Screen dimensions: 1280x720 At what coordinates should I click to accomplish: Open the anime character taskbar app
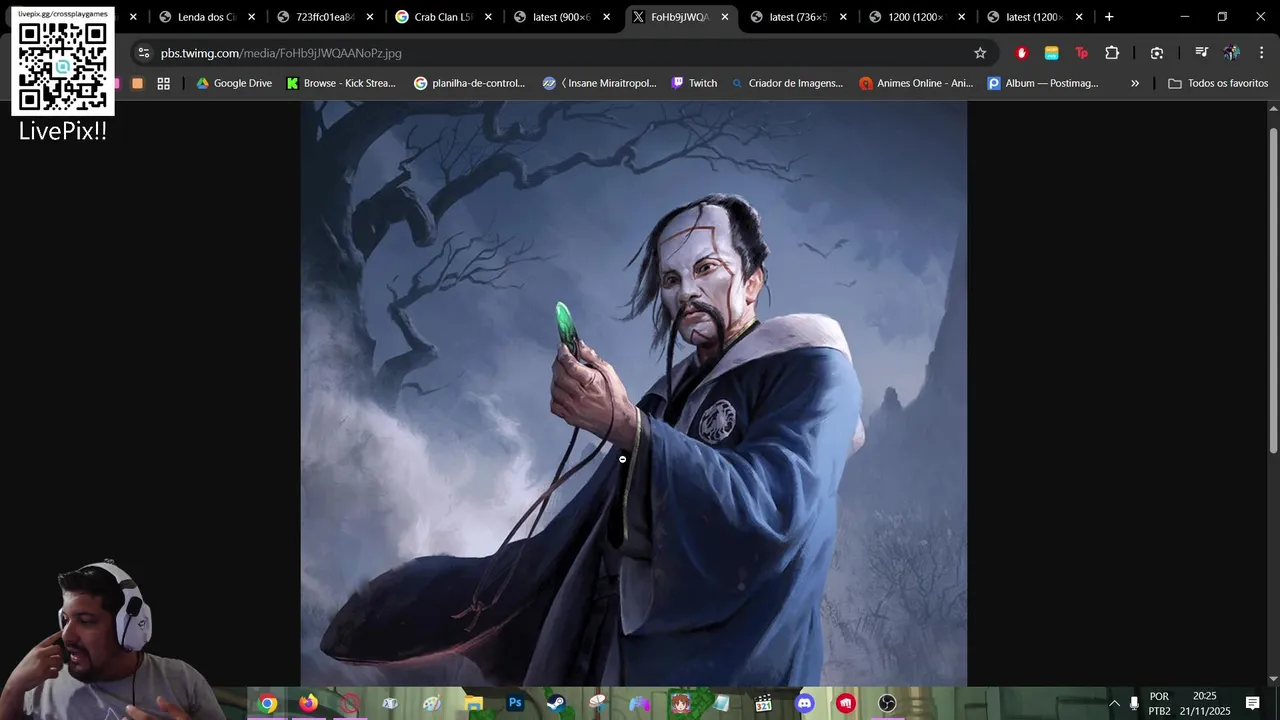[680, 704]
